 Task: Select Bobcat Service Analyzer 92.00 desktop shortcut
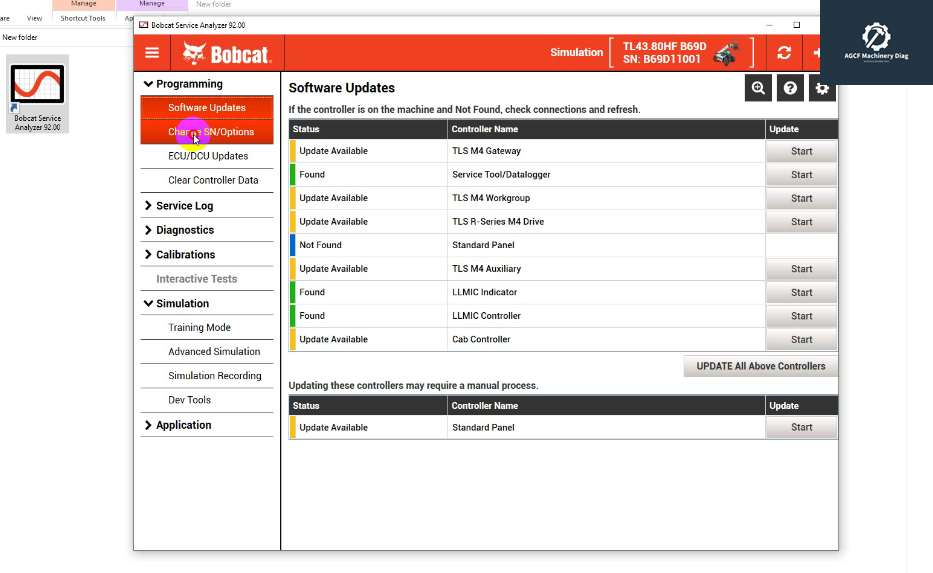pyautogui.click(x=37, y=94)
